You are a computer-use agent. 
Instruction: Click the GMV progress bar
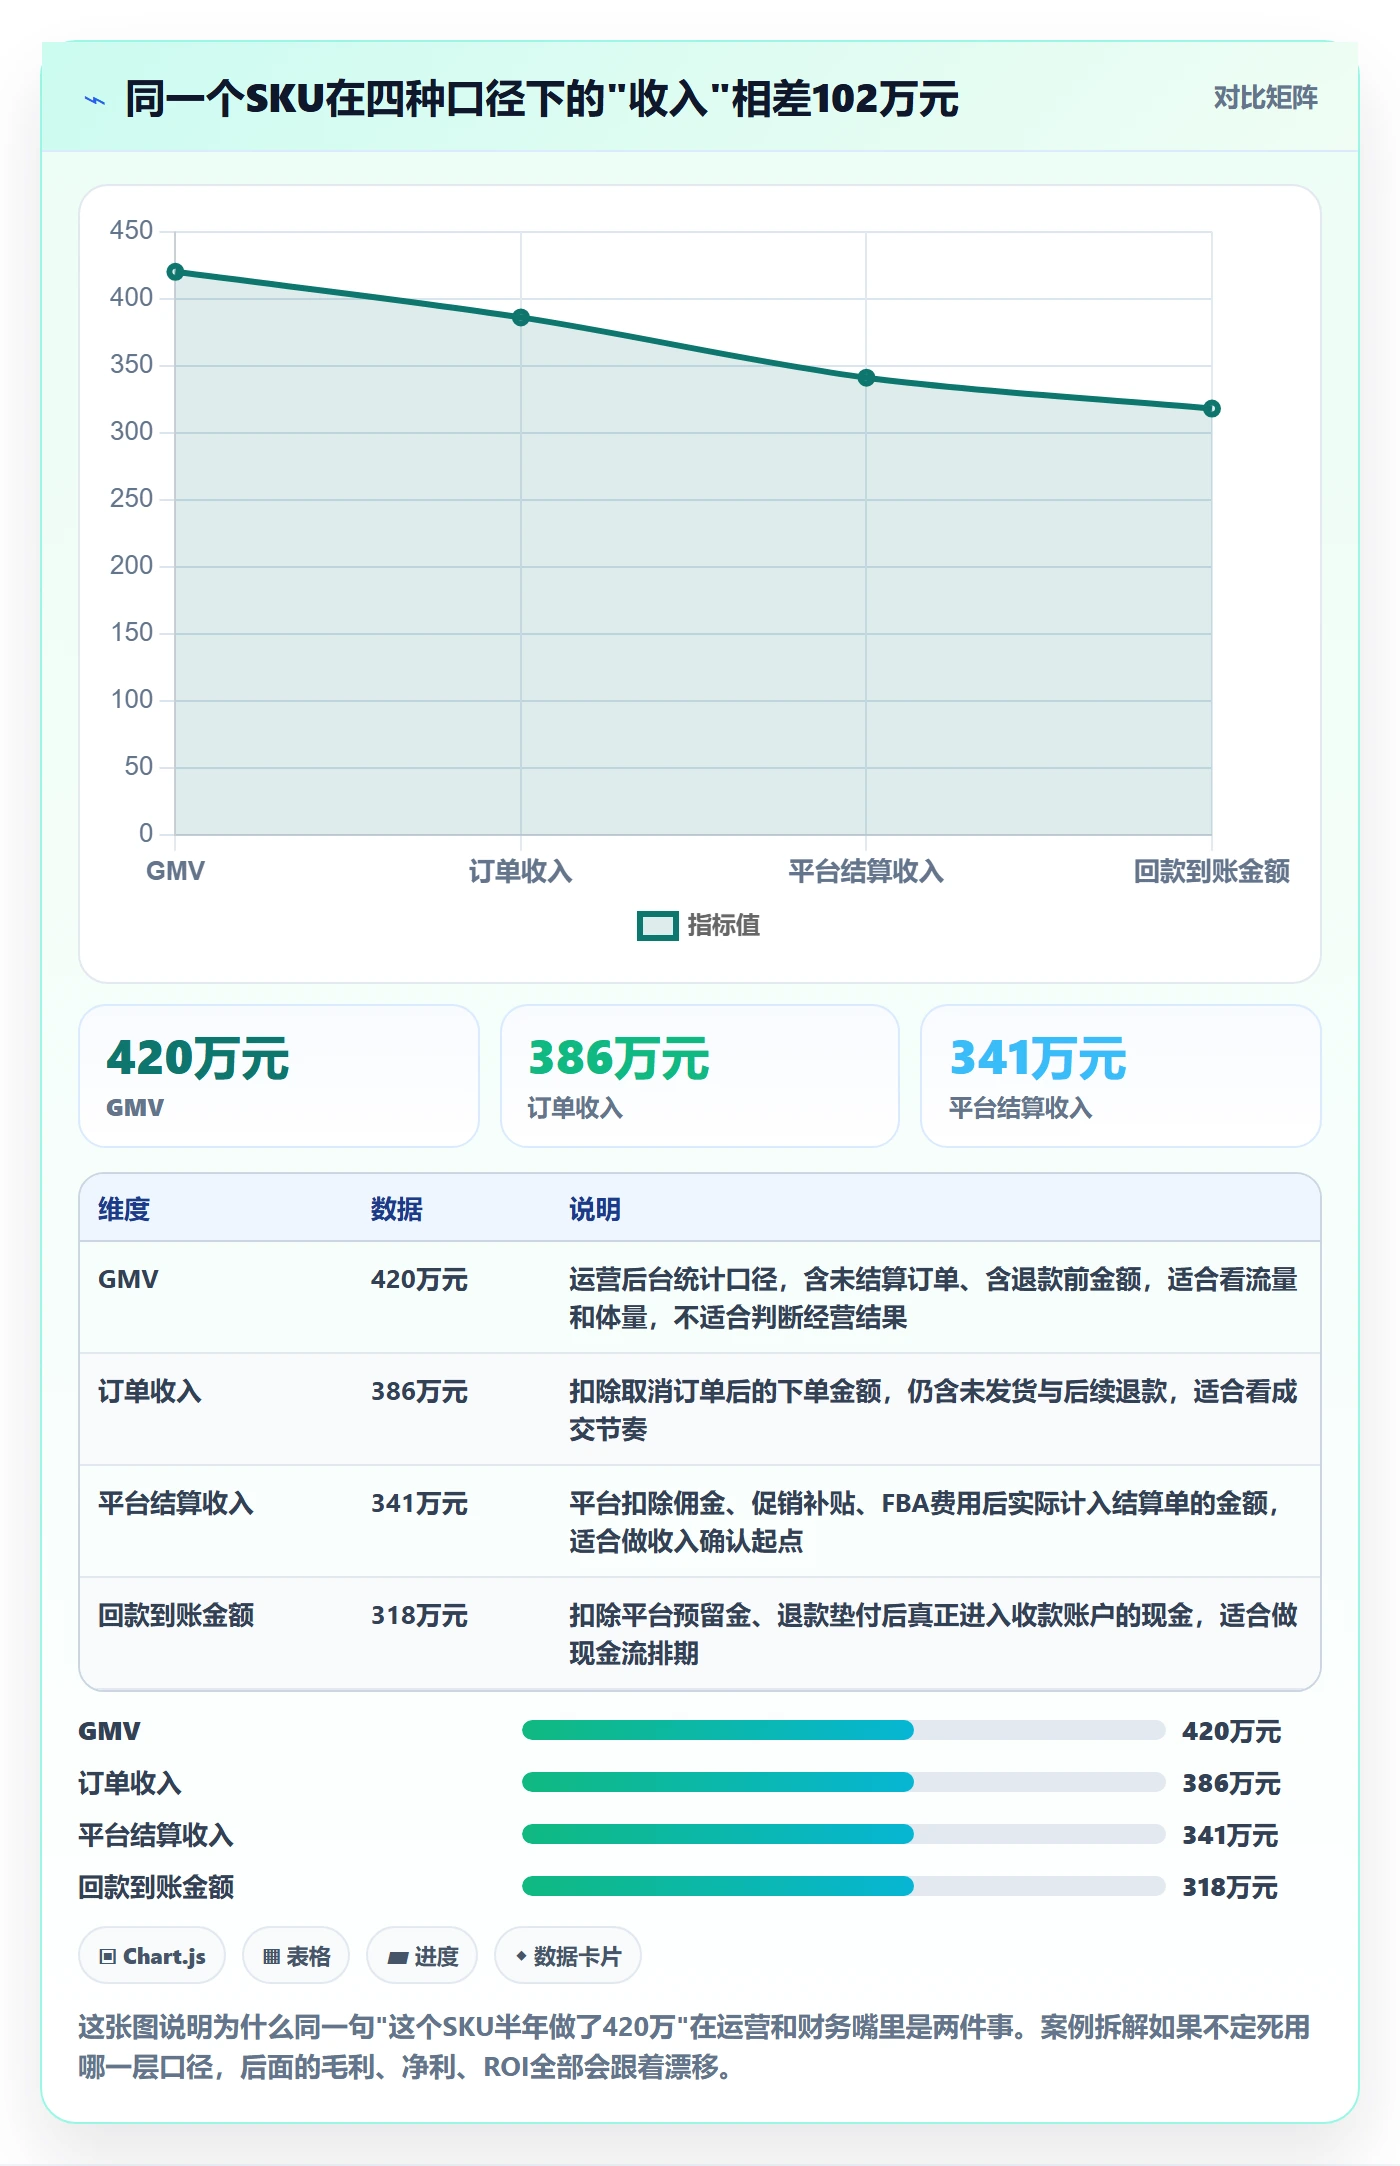[x=843, y=1730]
